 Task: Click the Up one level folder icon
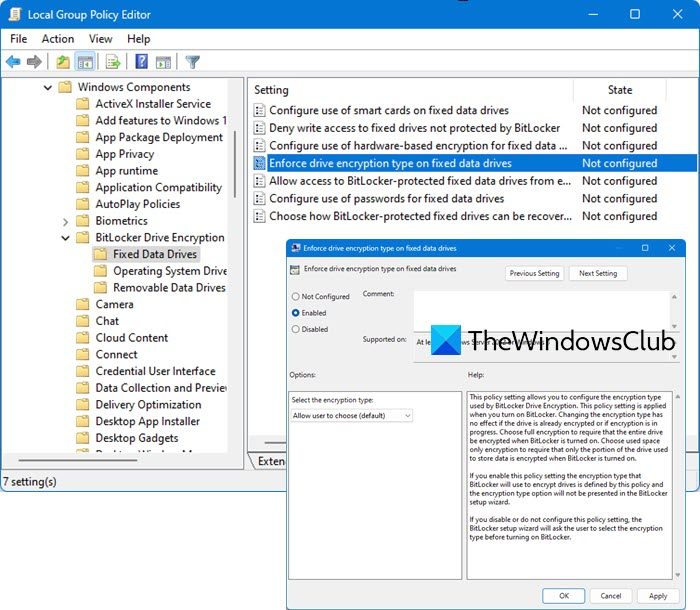[62, 62]
